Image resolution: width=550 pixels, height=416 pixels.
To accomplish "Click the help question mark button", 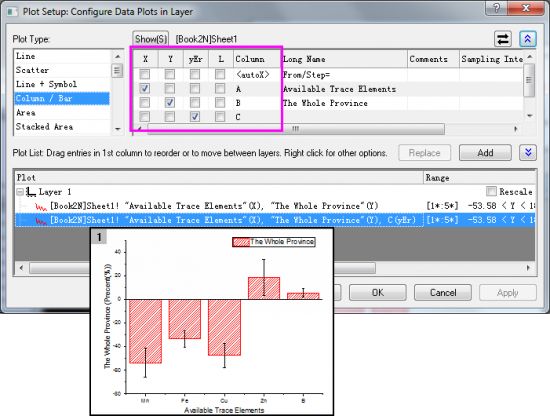I will pos(496,8).
